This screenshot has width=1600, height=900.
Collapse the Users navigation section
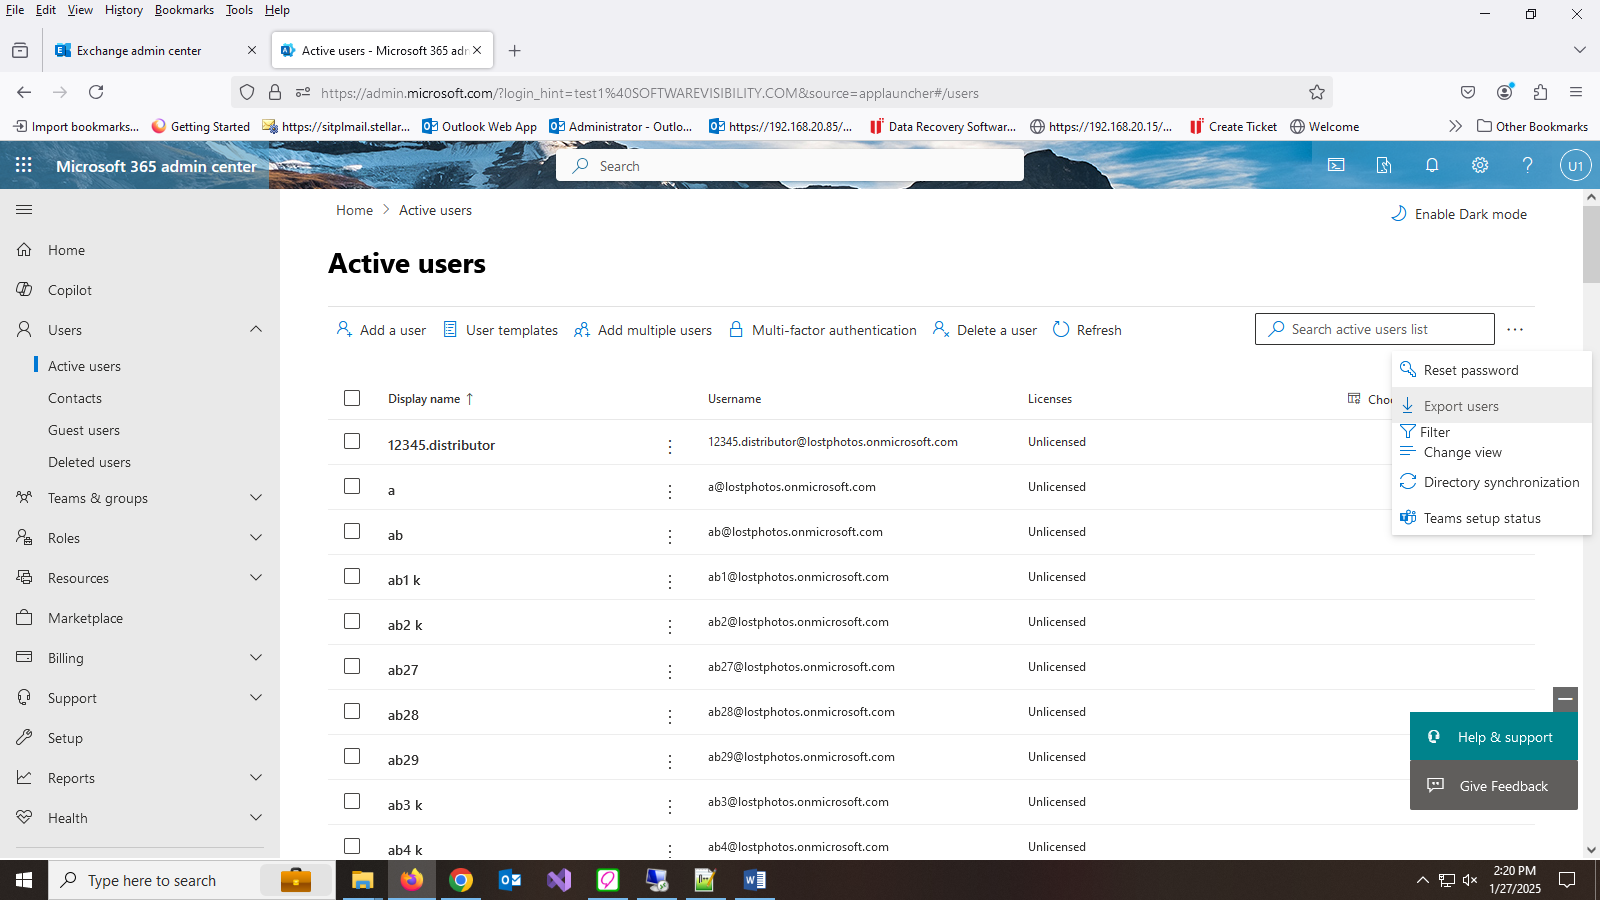pyautogui.click(x=256, y=329)
